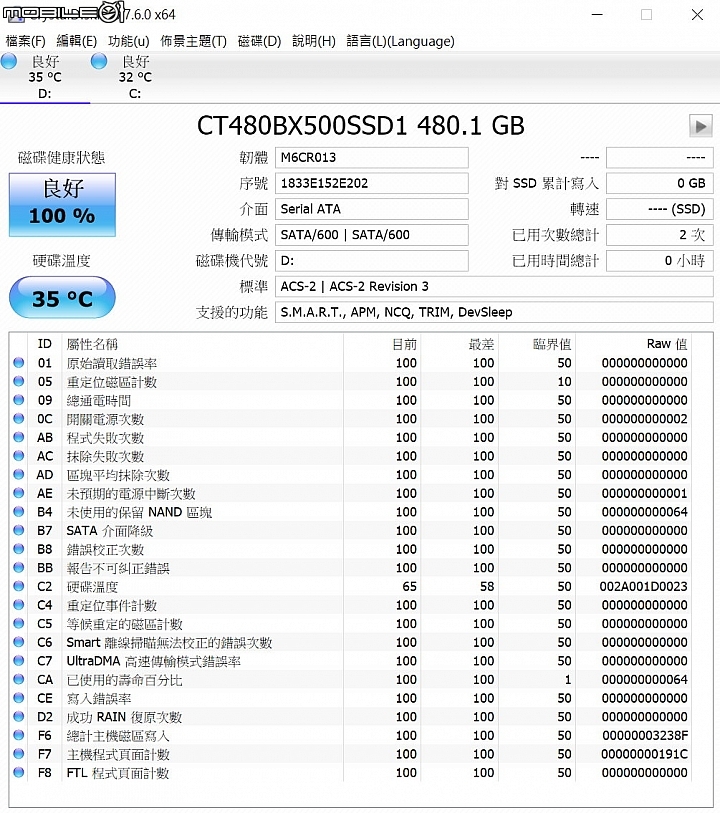Click the firmware field M6CR013

point(372,158)
